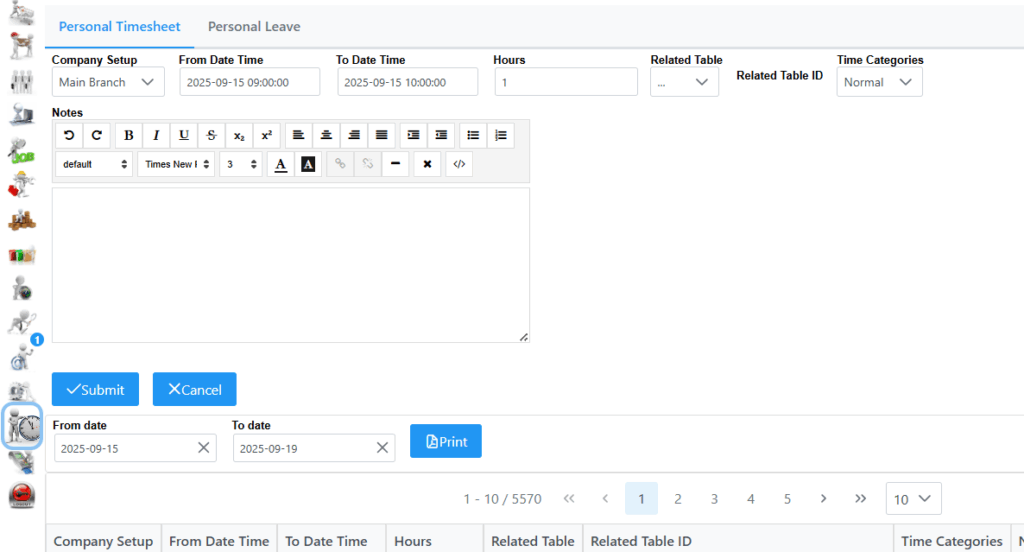Click the Undo icon in Notes toolbar
This screenshot has height=552, width=1024.
69,135
